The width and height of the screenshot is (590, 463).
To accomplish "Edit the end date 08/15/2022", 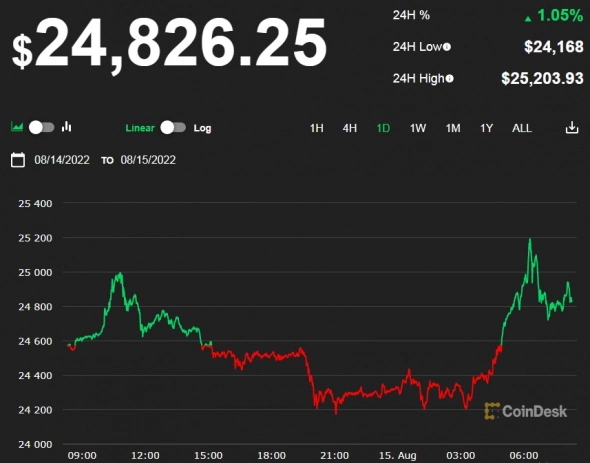I will click(x=148, y=160).
